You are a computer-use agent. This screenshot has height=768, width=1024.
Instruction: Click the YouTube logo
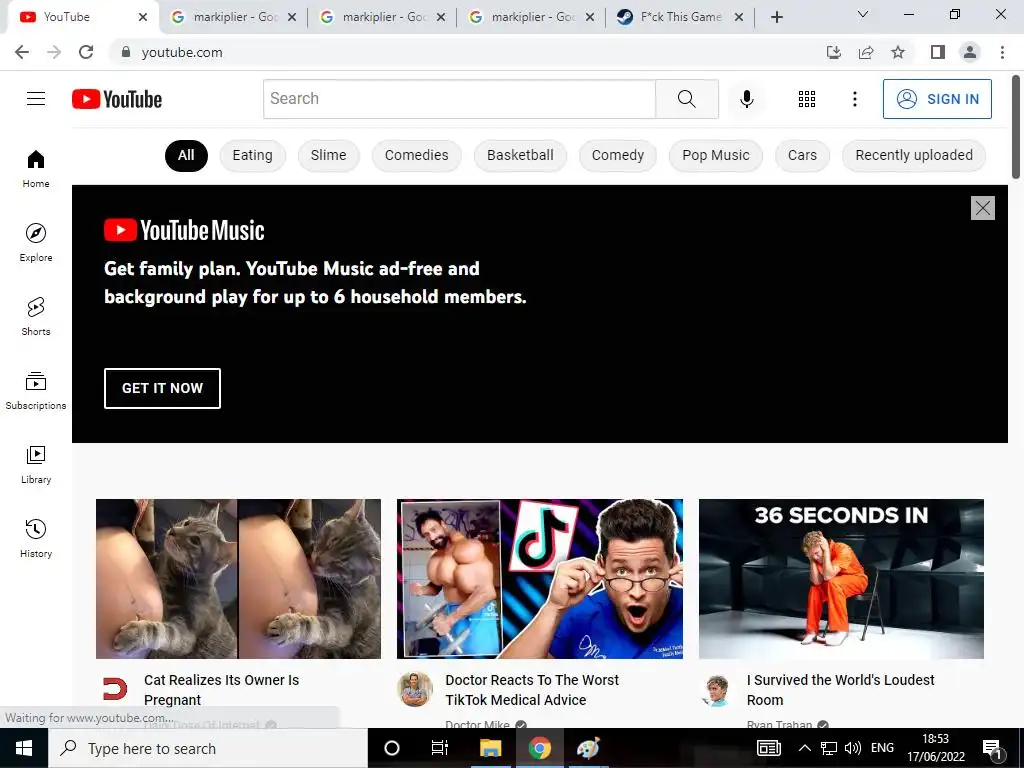point(117,99)
